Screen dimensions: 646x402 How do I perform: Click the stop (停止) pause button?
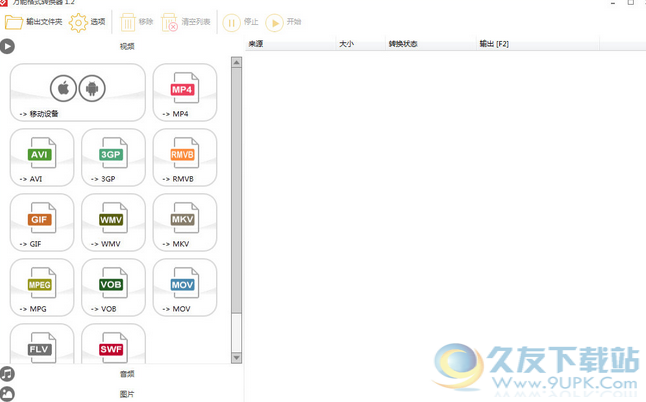click(x=240, y=22)
